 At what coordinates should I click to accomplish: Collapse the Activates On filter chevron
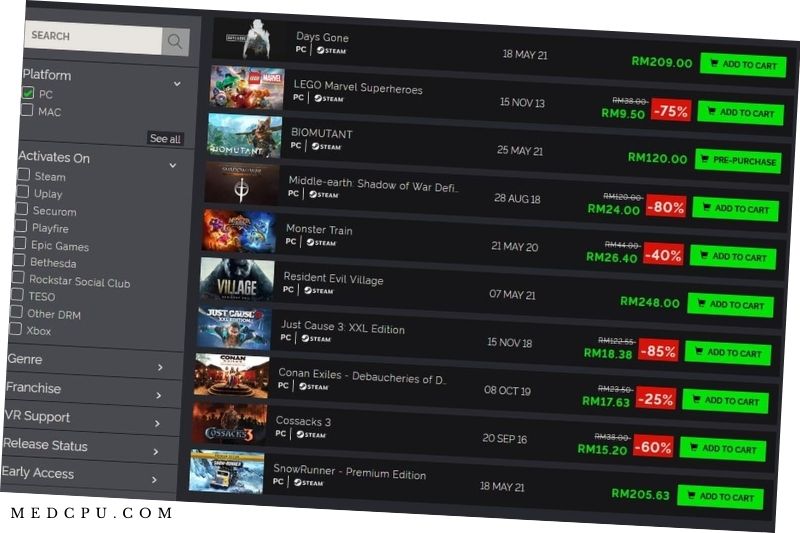(173, 165)
